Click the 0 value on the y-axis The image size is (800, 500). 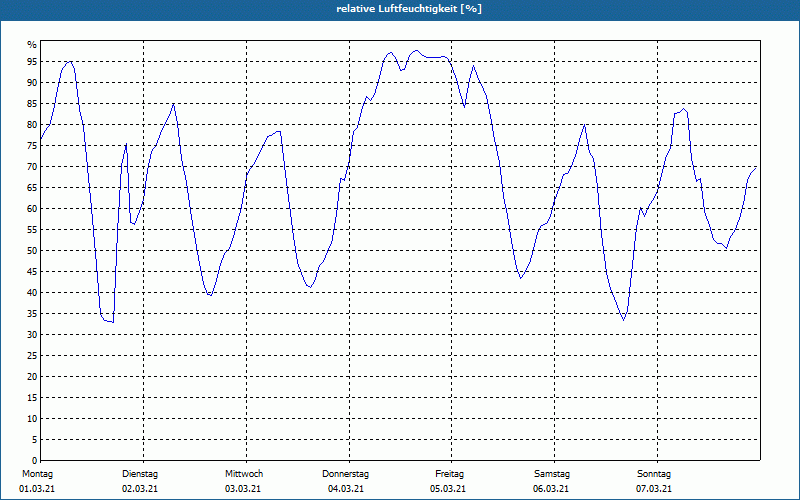35,461
